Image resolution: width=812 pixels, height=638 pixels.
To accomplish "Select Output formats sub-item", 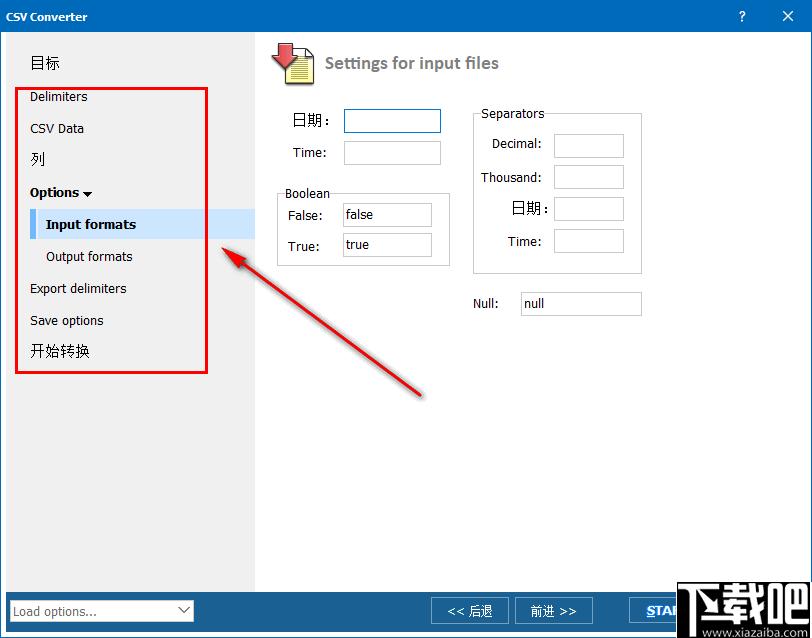I will point(89,256).
